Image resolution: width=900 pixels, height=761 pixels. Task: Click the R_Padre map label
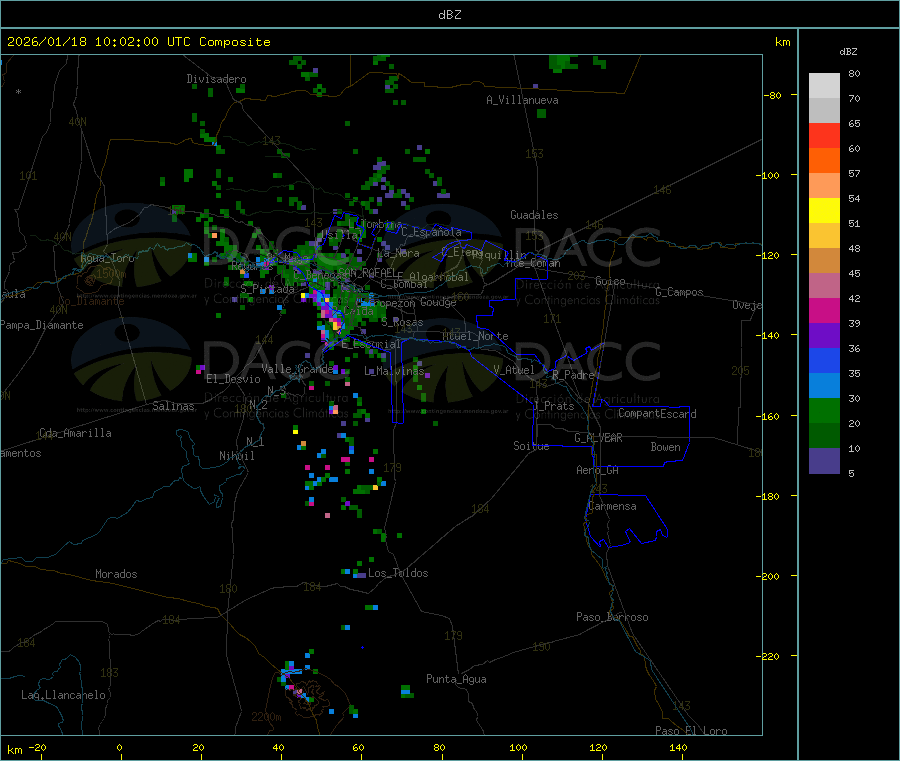[x=573, y=375]
